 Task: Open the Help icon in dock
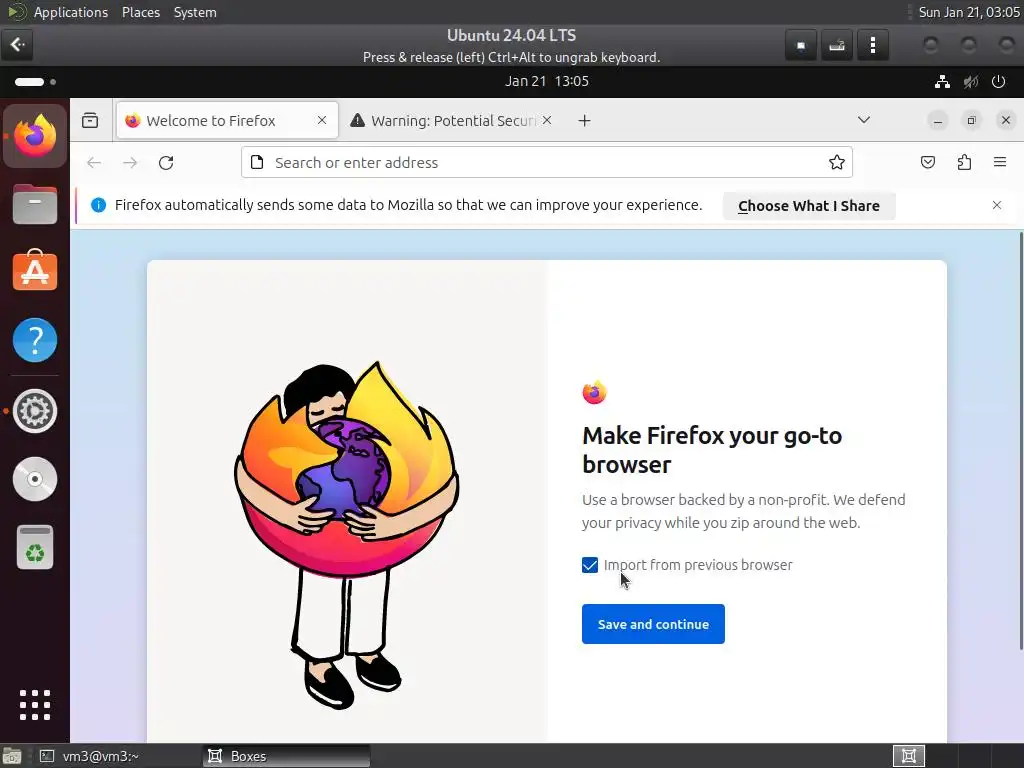(x=35, y=340)
